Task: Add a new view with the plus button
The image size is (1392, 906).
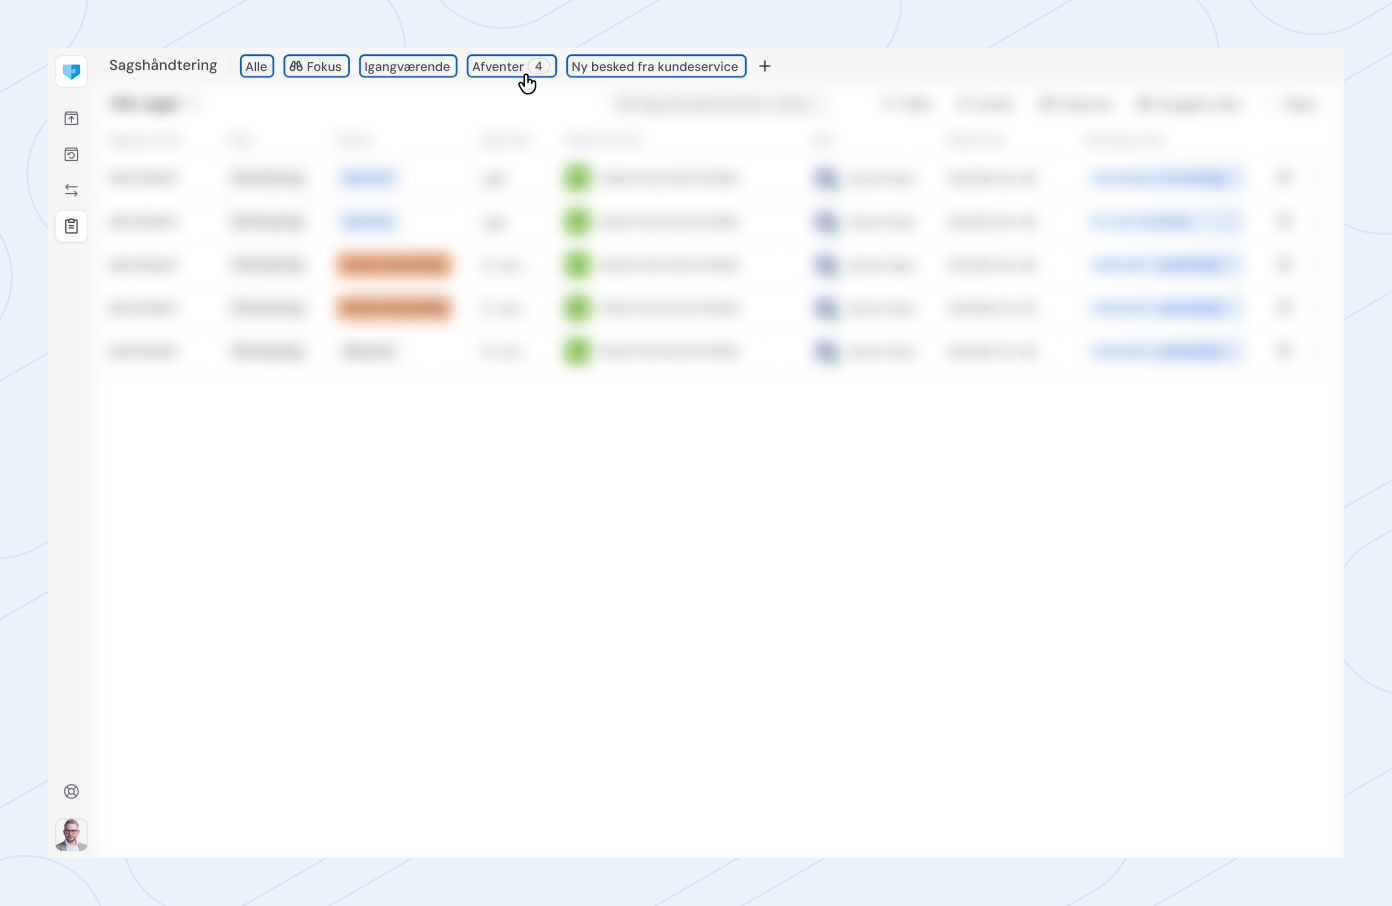Action: click(x=765, y=66)
